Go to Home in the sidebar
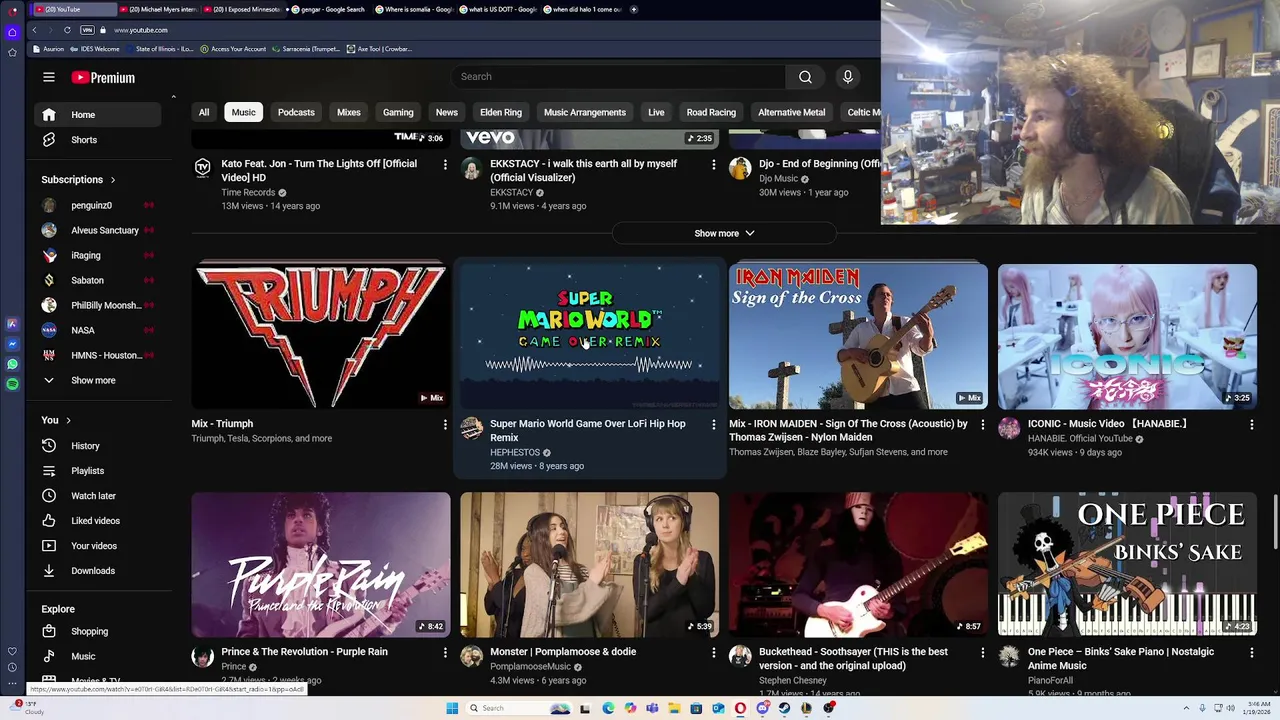The height and width of the screenshot is (720, 1280). [x=97, y=115]
